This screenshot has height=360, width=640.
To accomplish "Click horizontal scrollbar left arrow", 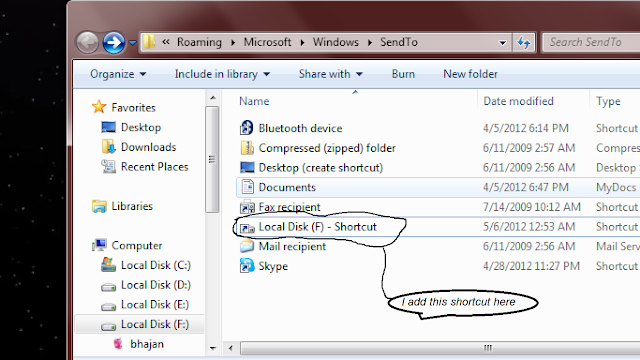I will [231, 348].
